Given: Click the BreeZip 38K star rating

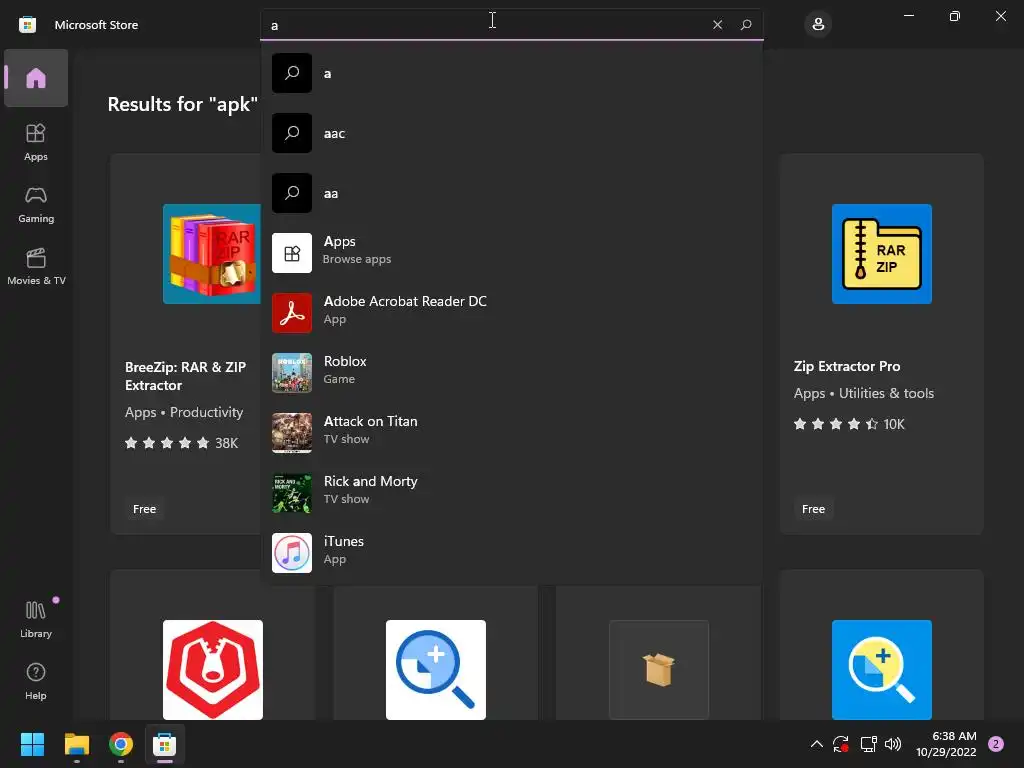Looking at the screenshot, I should pyautogui.click(x=182, y=443).
